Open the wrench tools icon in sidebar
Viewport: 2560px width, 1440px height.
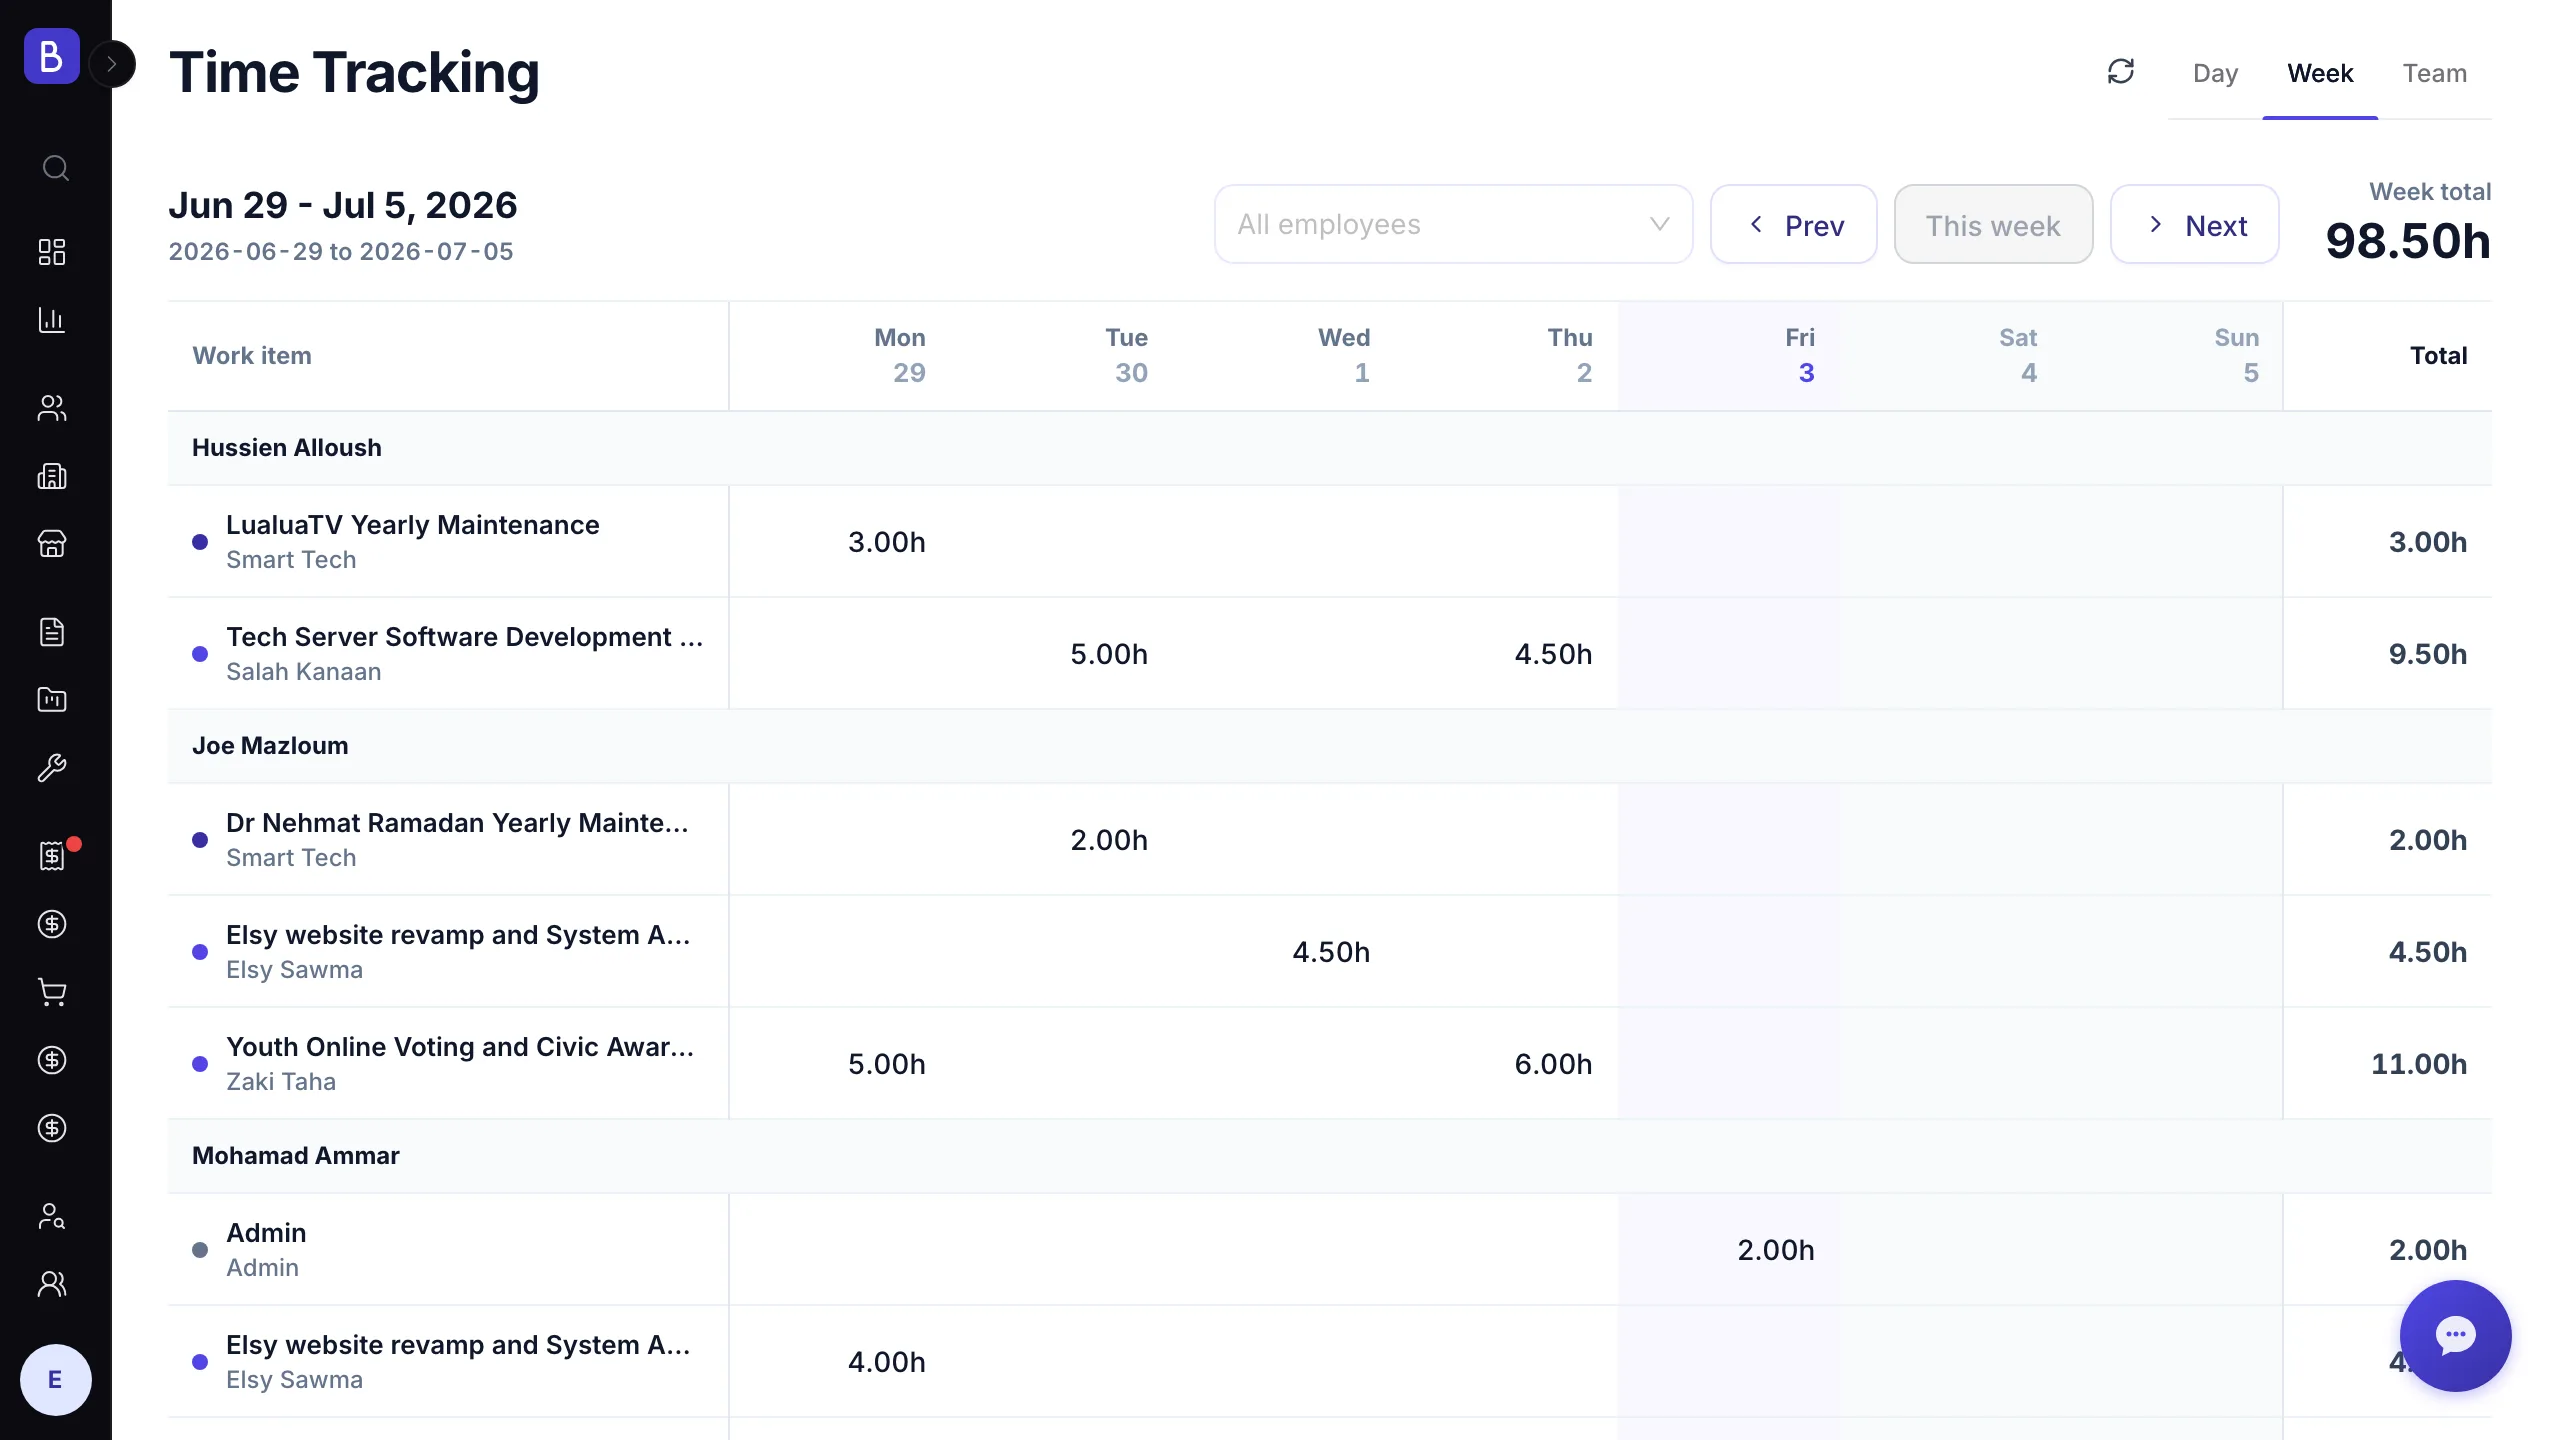[52, 768]
